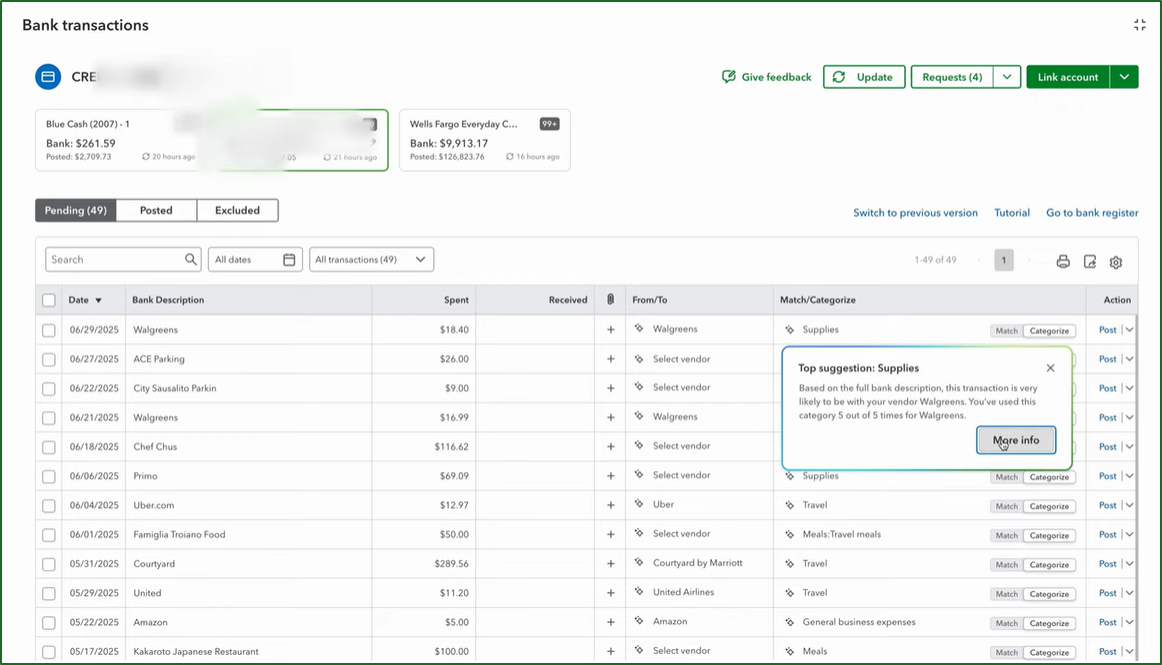Collapse full-screen view icon in the top right
This screenshot has height=665, width=1162.
click(1140, 25)
